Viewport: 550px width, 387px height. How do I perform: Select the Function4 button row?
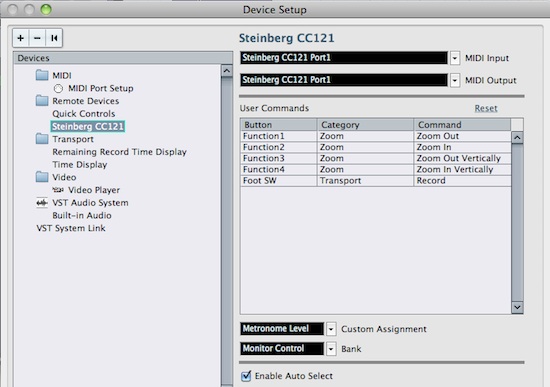376,169
